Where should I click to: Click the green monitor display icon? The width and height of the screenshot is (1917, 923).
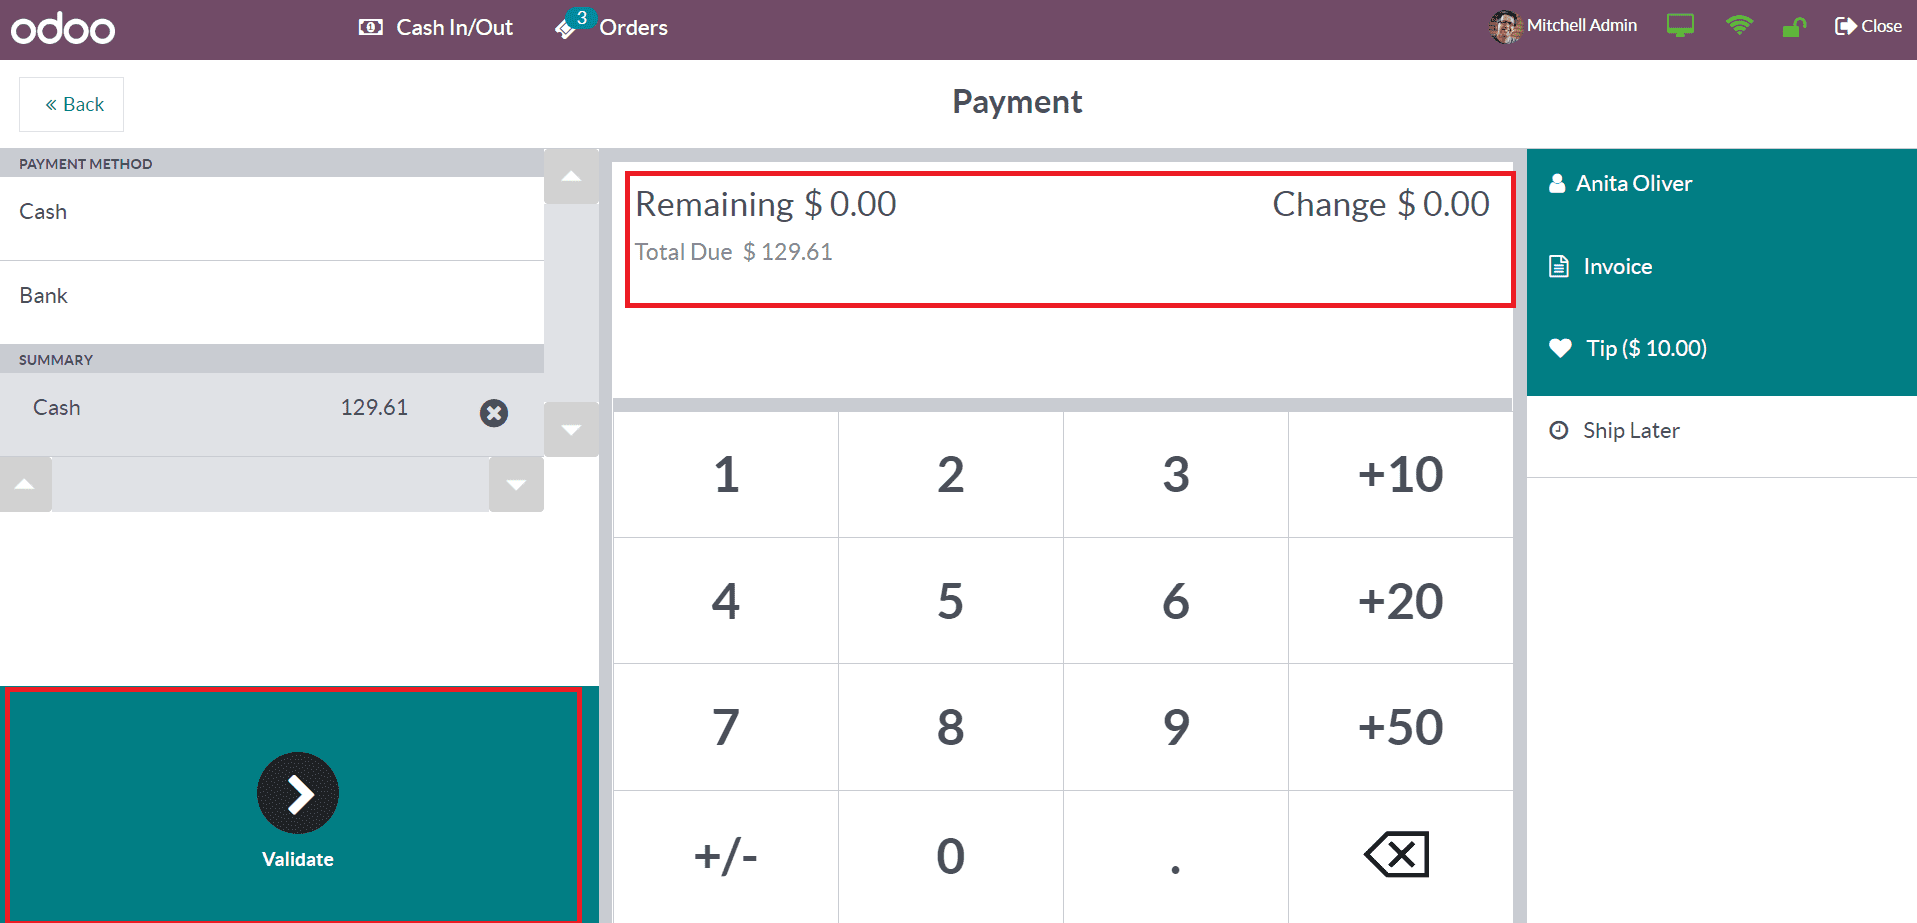[1680, 26]
